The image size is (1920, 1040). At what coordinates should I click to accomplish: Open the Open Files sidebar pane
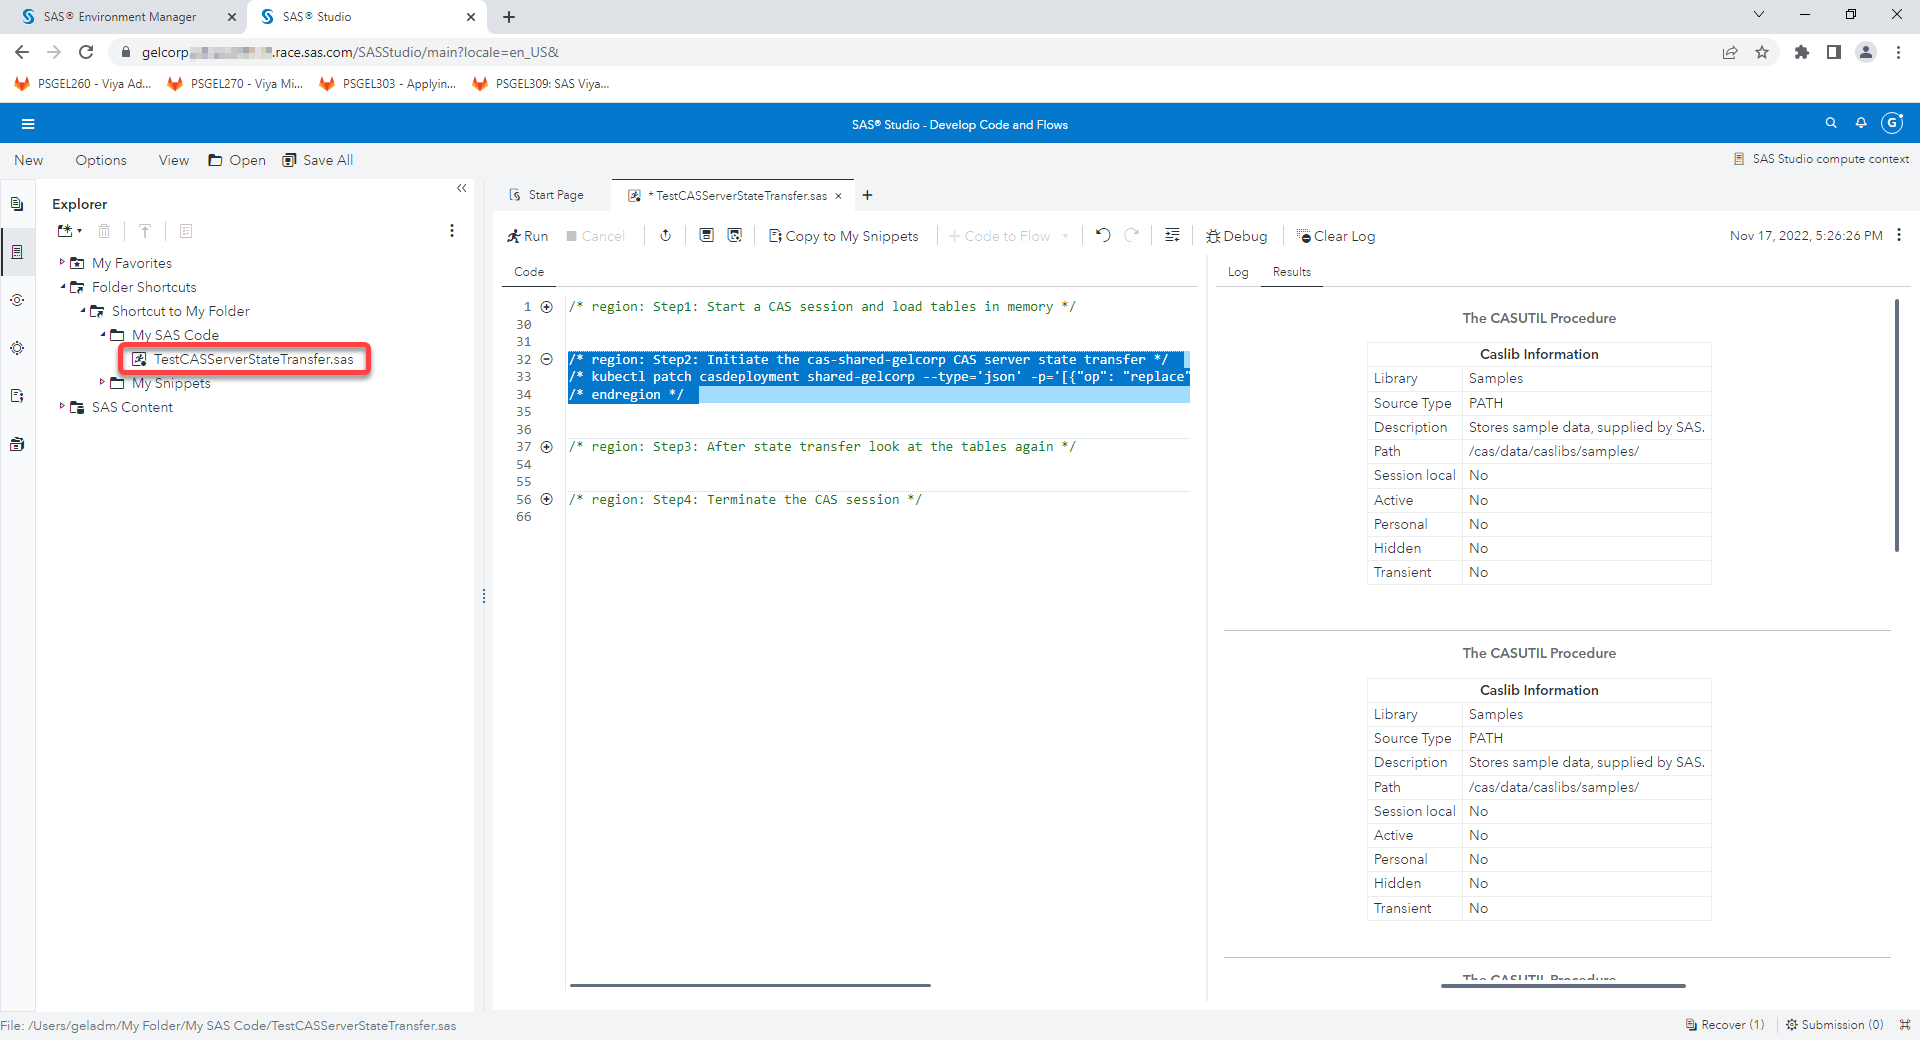click(17, 204)
